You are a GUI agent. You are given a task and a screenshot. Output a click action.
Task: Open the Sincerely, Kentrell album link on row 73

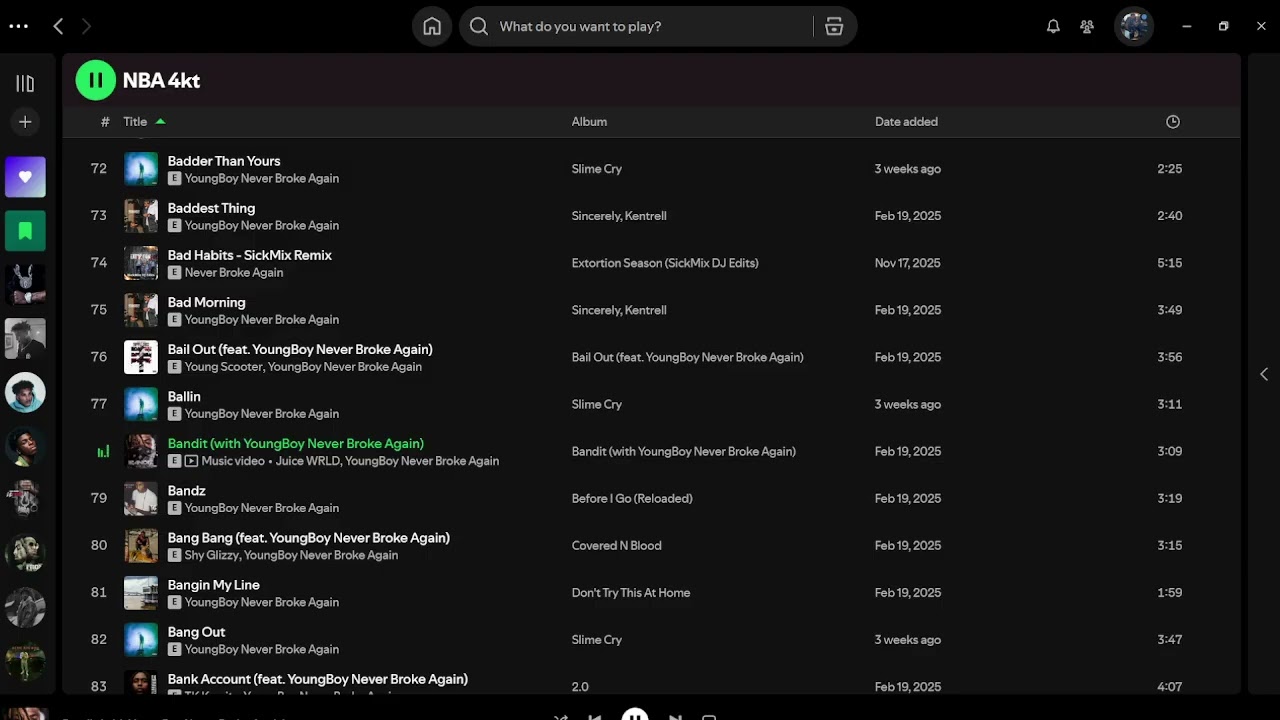pos(619,216)
